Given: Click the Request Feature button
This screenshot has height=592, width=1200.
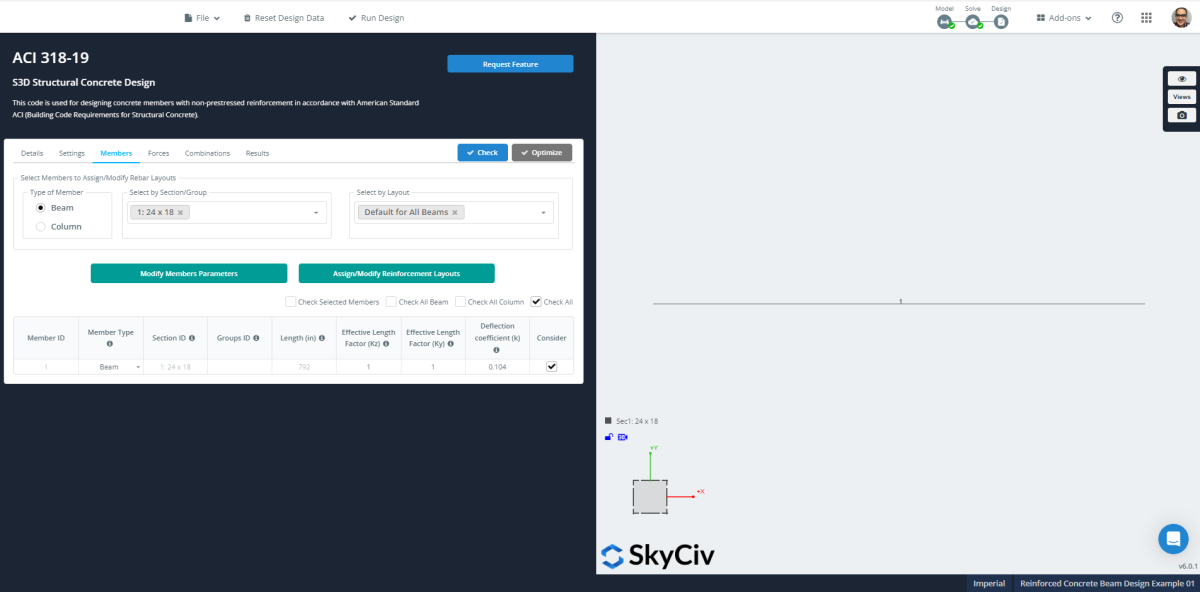Looking at the screenshot, I should (x=510, y=63).
